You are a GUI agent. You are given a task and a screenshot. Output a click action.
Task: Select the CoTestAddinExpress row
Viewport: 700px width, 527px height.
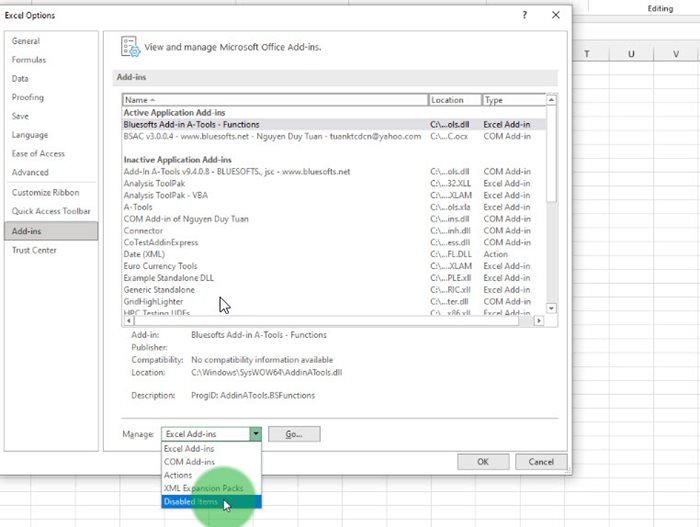tap(334, 243)
